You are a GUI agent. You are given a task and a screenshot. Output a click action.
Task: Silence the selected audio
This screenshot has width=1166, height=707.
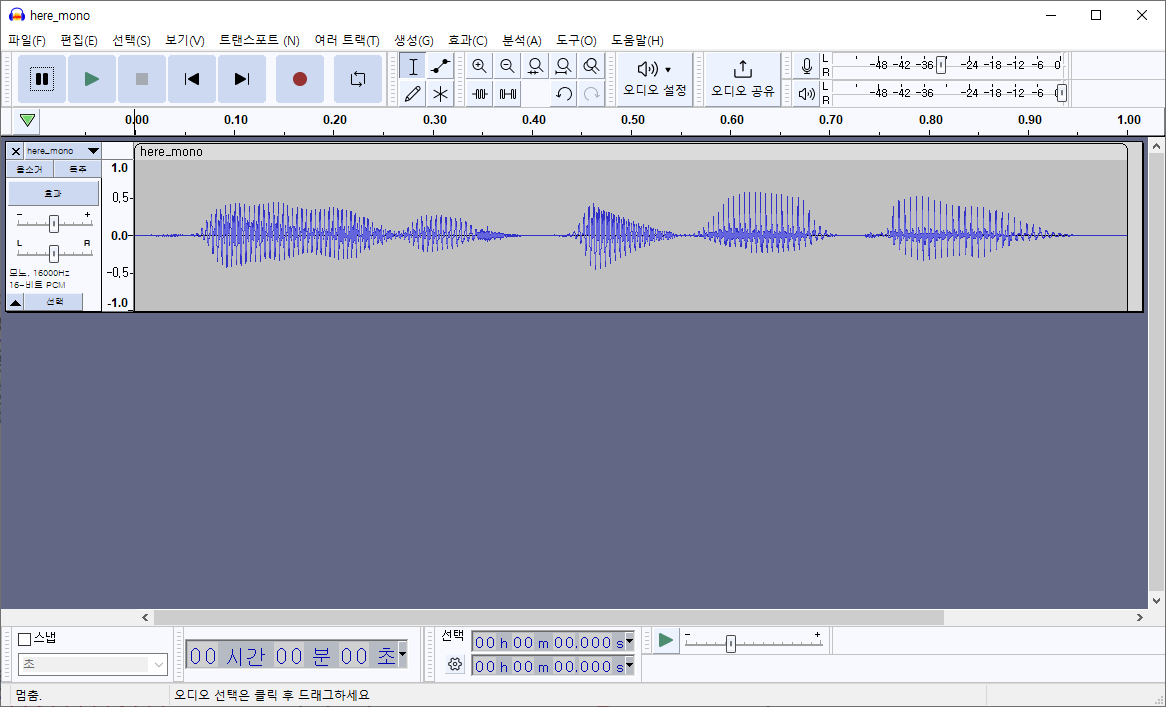(508, 94)
